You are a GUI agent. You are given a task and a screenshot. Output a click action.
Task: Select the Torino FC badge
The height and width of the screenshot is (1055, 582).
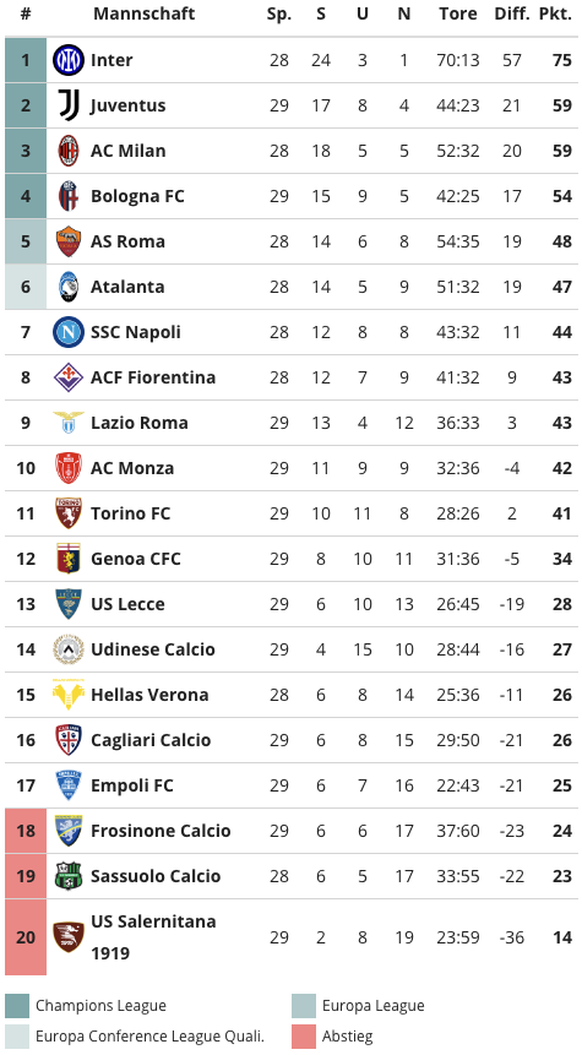pyautogui.click(x=68, y=513)
